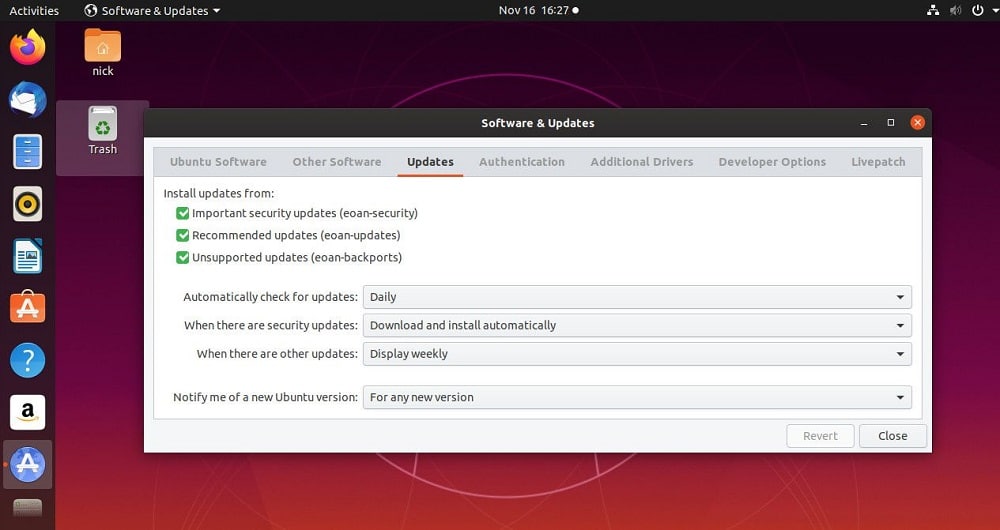Image resolution: width=1000 pixels, height=530 pixels.
Task: Select the Updates tab
Action: tap(430, 162)
